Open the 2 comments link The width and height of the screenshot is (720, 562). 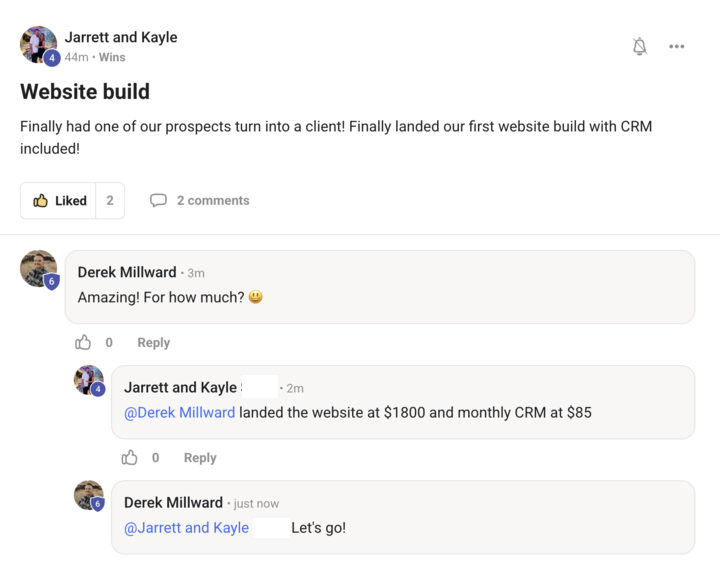click(212, 200)
